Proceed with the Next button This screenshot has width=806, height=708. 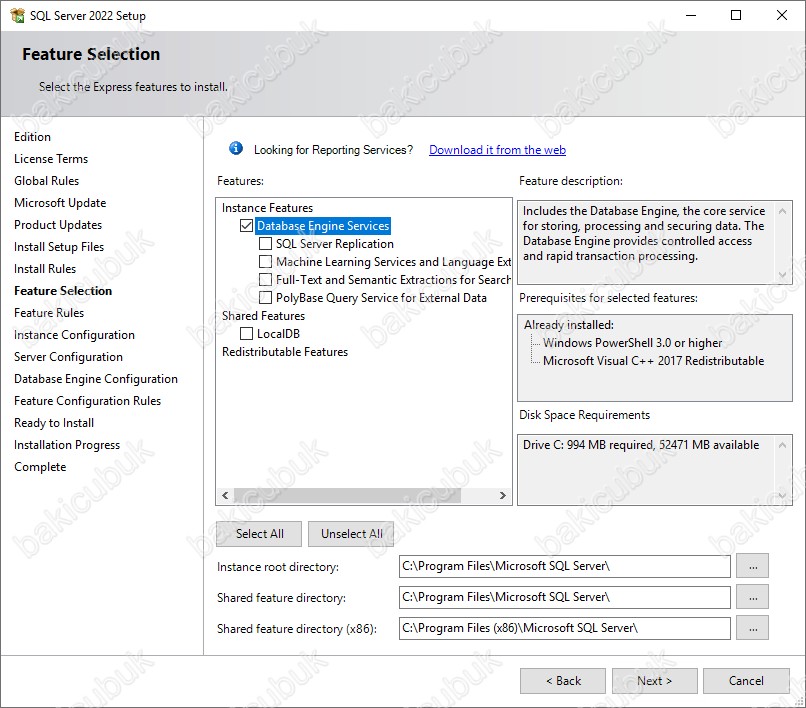[x=654, y=681]
